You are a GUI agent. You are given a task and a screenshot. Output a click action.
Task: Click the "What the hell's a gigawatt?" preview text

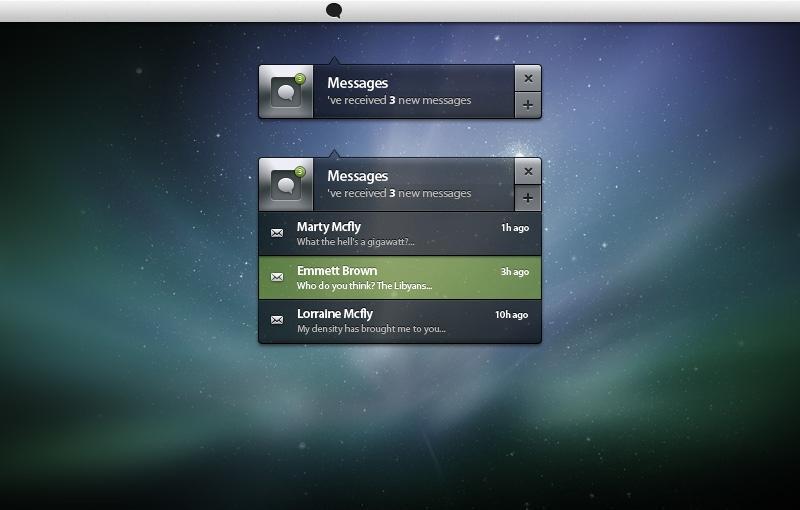point(355,242)
